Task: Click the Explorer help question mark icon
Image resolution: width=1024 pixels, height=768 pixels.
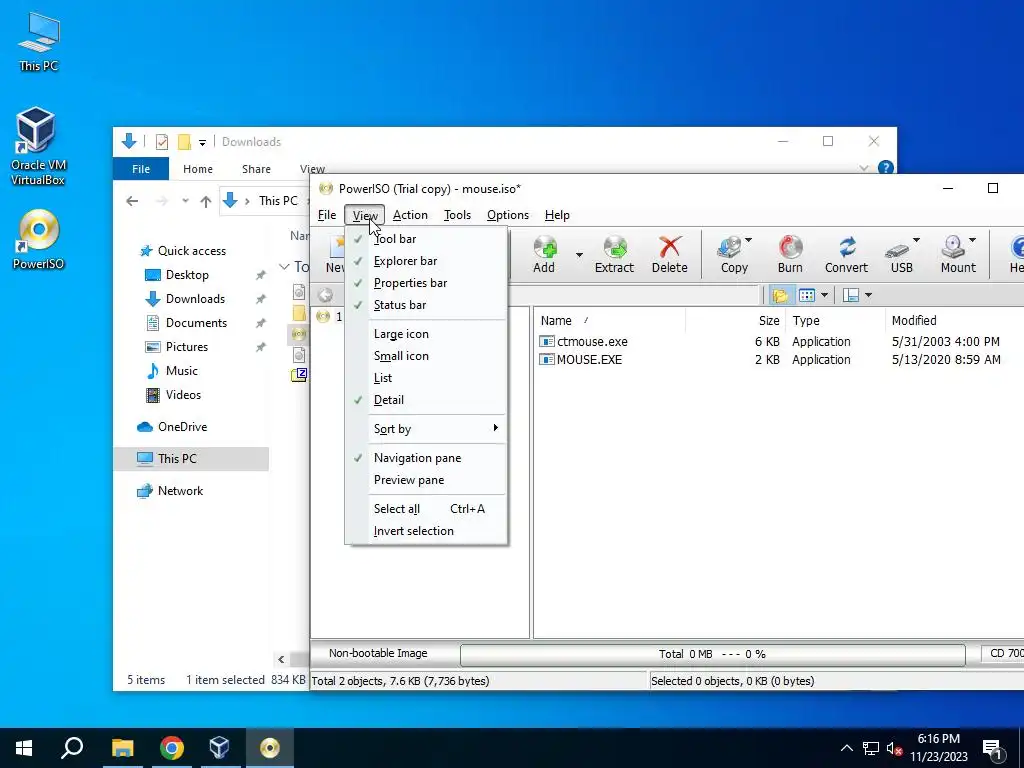Action: point(886,168)
